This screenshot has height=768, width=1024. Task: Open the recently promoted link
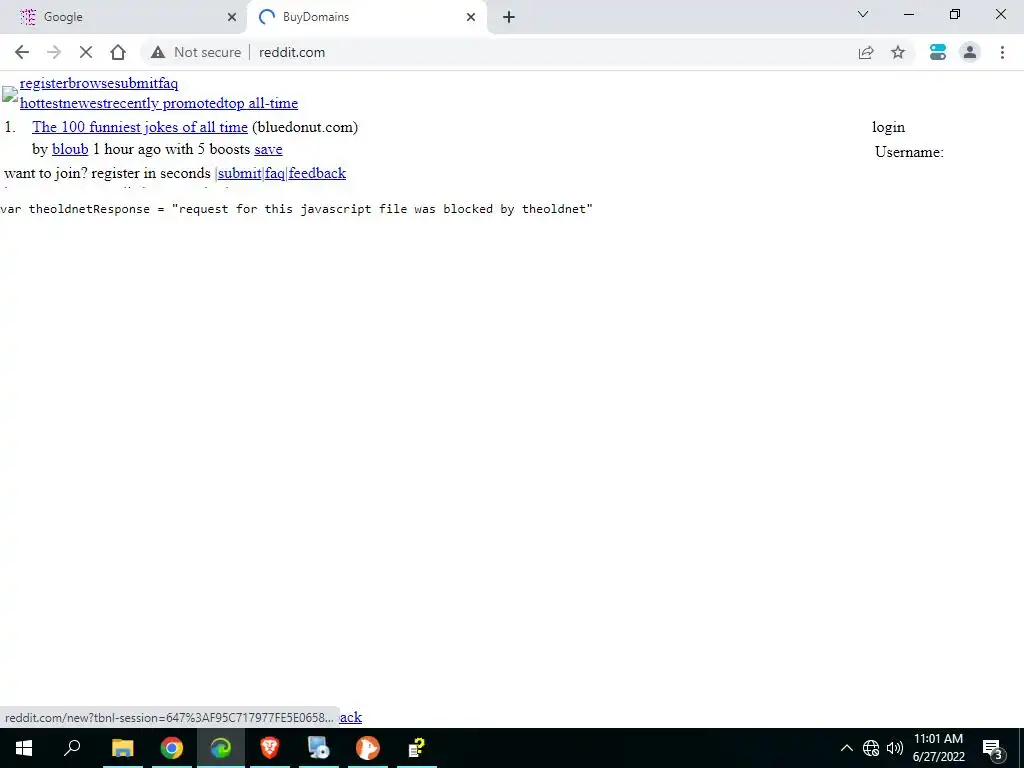pos(165,103)
